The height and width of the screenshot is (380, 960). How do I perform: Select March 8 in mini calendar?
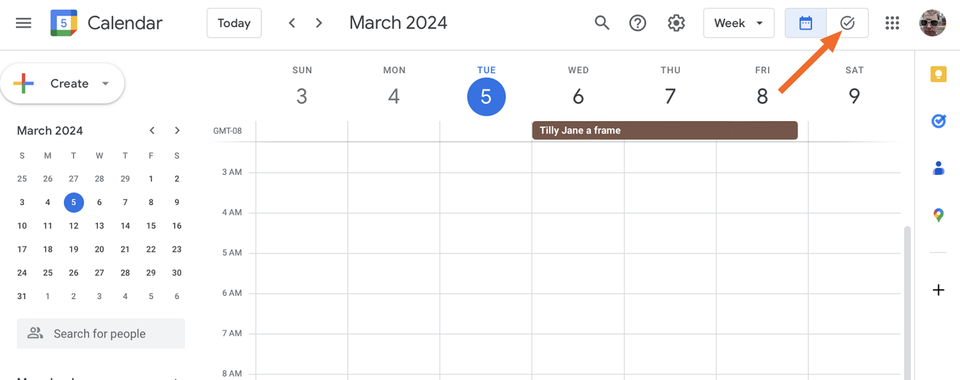pos(151,202)
